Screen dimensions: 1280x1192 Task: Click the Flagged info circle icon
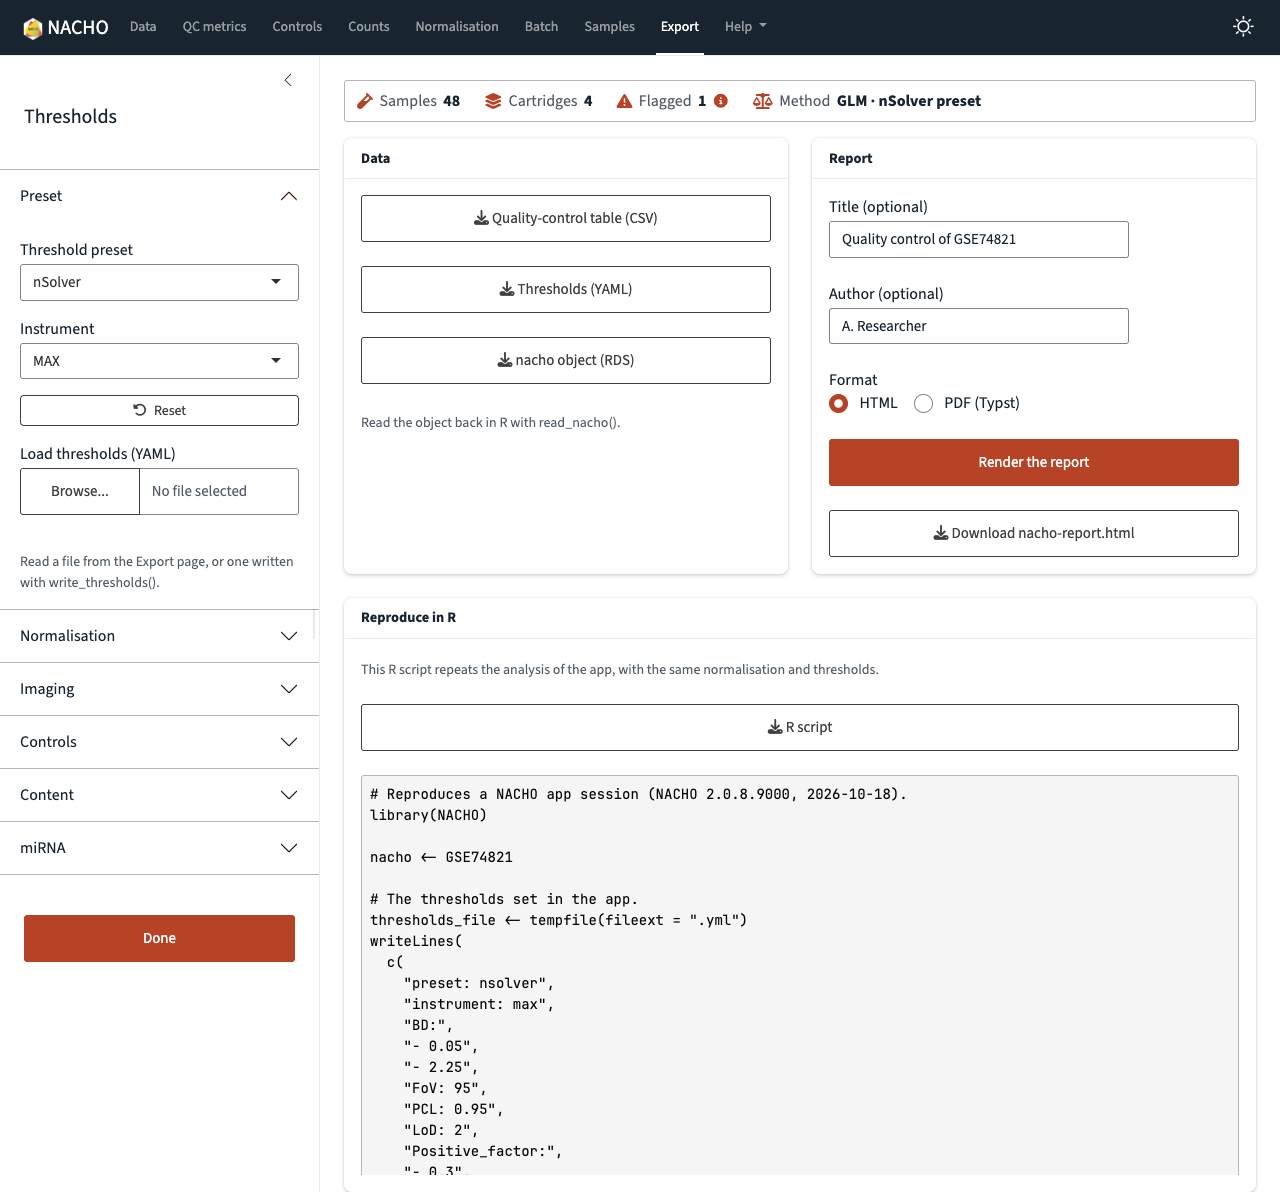click(x=721, y=101)
